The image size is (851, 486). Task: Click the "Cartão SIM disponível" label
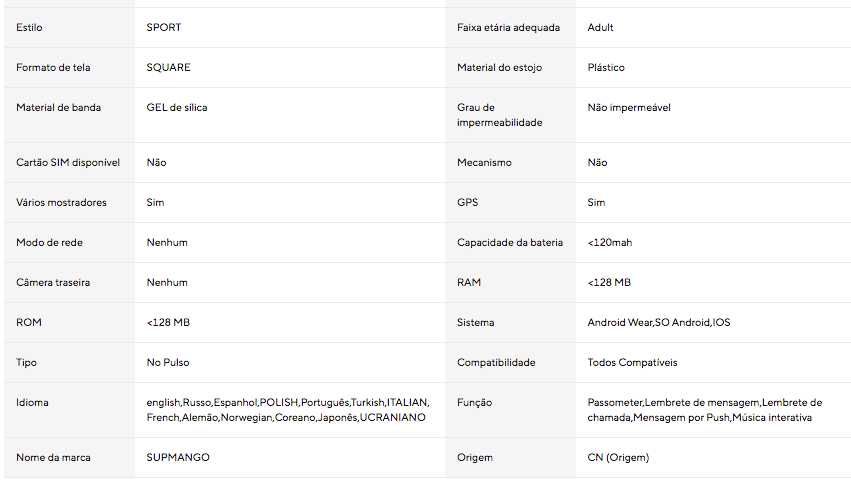click(68, 163)
